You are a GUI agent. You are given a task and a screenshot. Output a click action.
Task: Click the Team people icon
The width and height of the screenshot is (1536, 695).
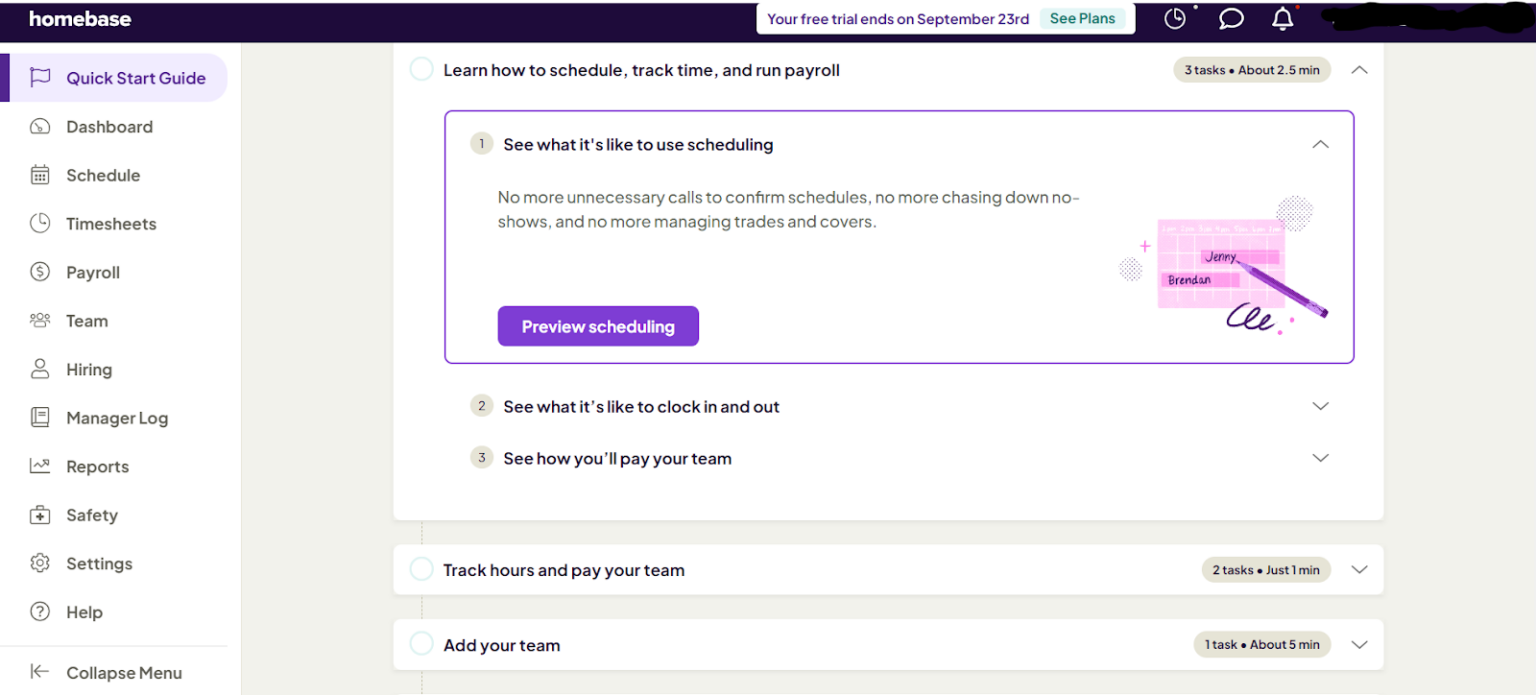[40, 320]
